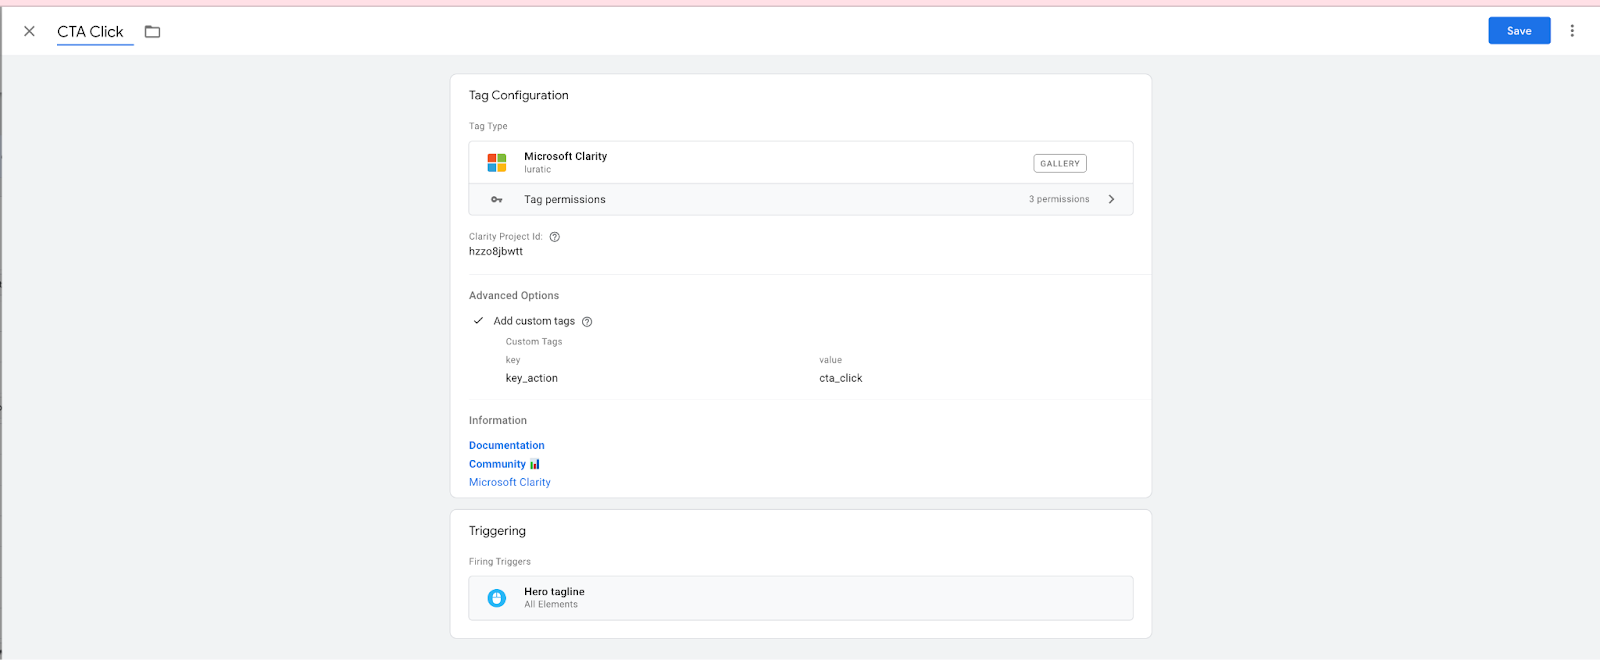Screen dimensions: 1600x660
Task: Toggle the Add custom tags checkmark
Action: (x=479, y=321)
